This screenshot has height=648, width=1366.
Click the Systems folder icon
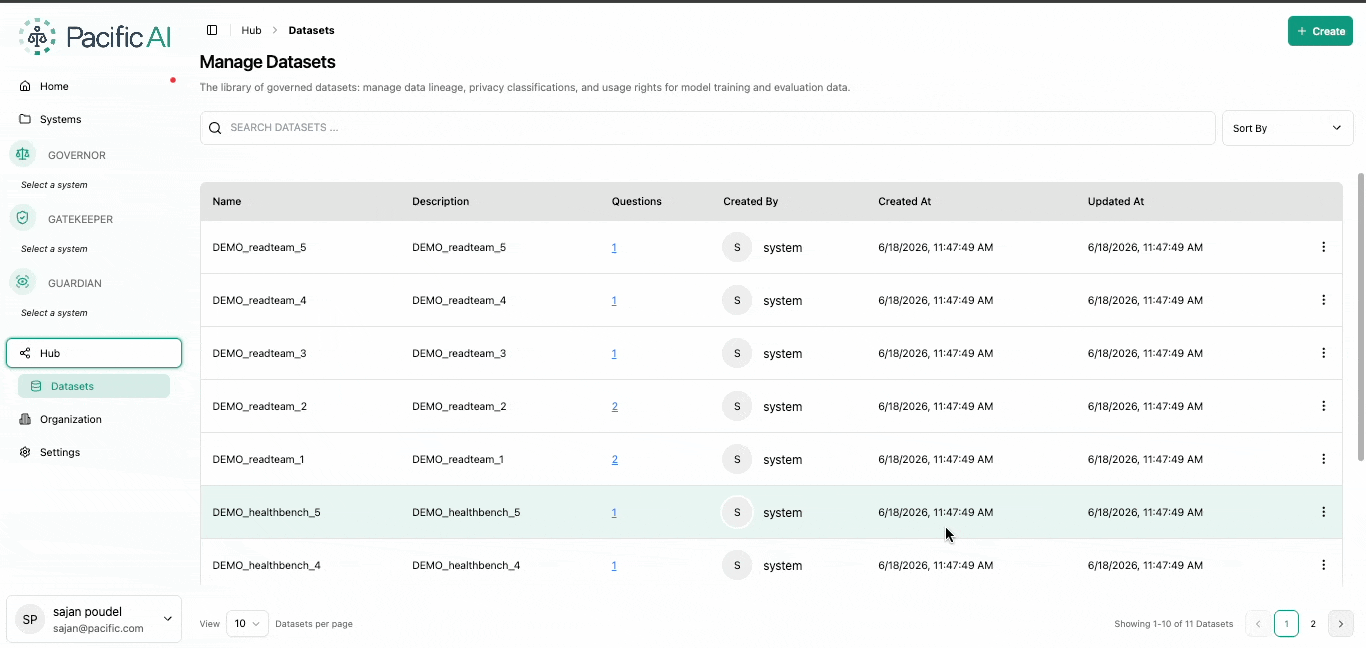pos(25,119)
